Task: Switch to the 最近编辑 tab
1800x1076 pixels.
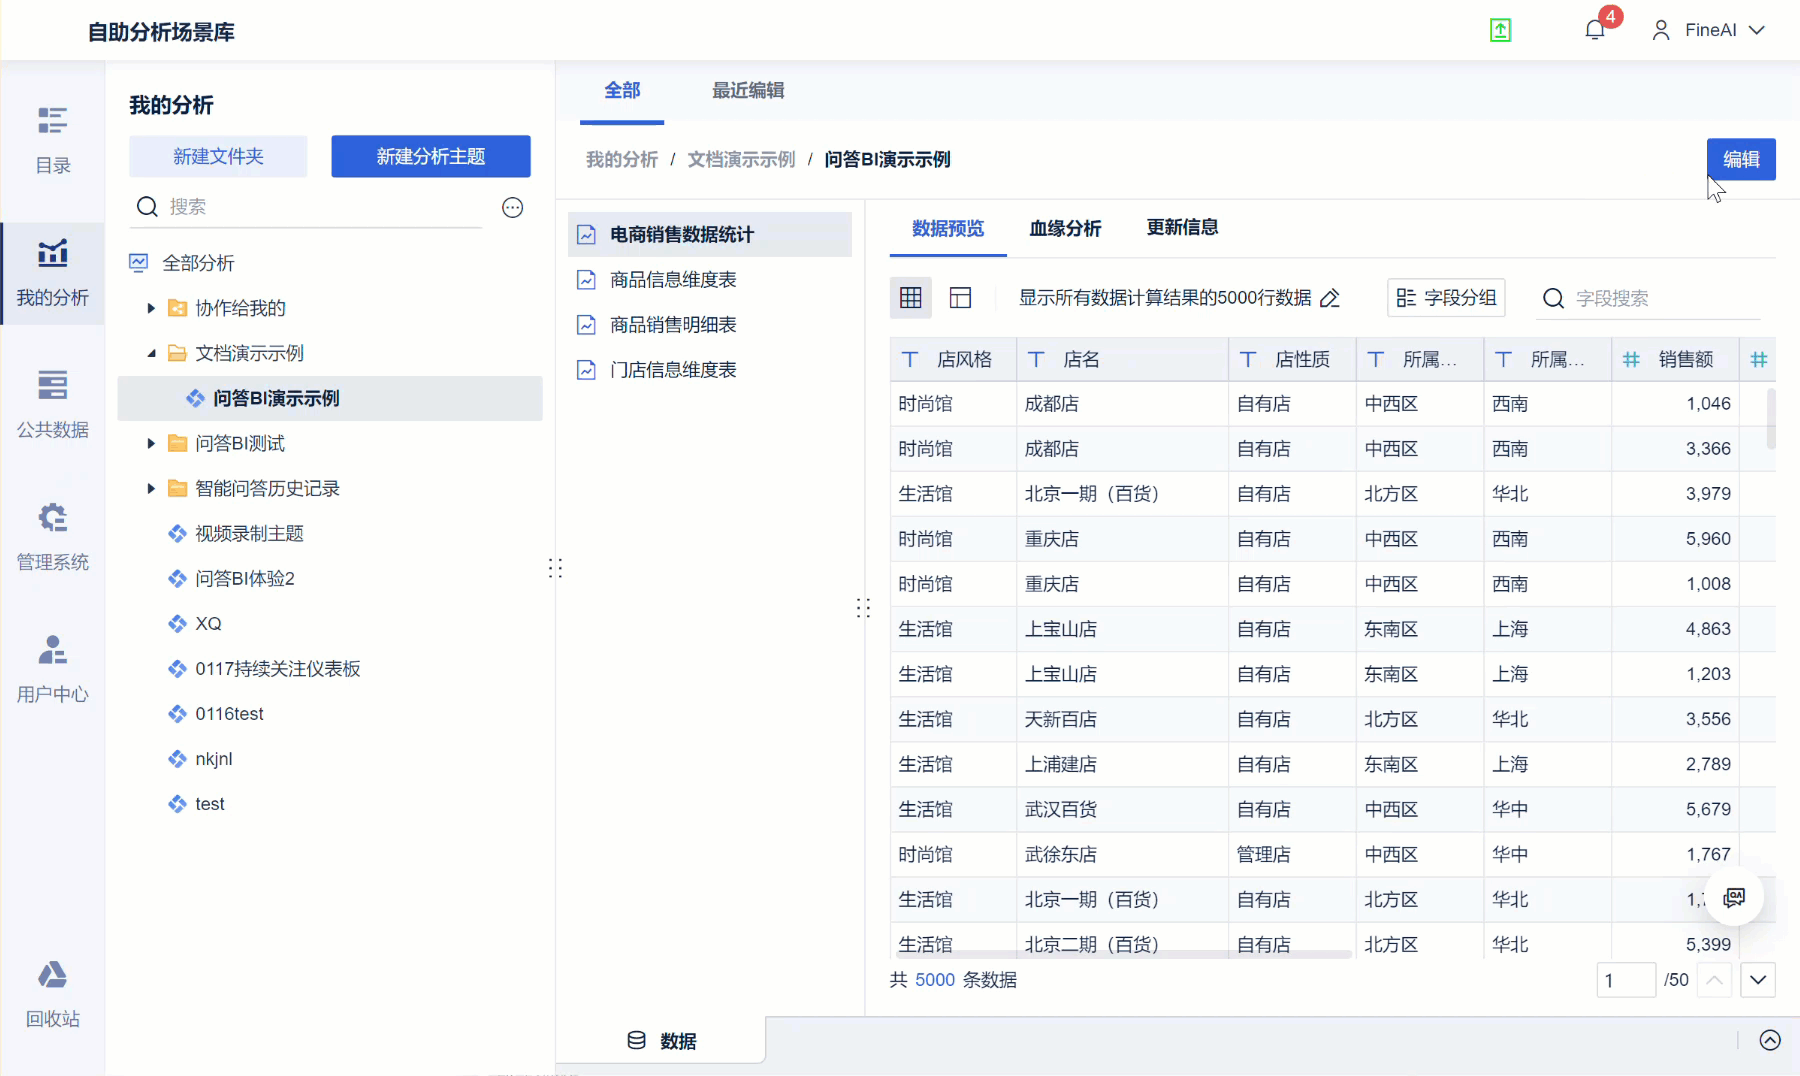Action: coord(747,91)
